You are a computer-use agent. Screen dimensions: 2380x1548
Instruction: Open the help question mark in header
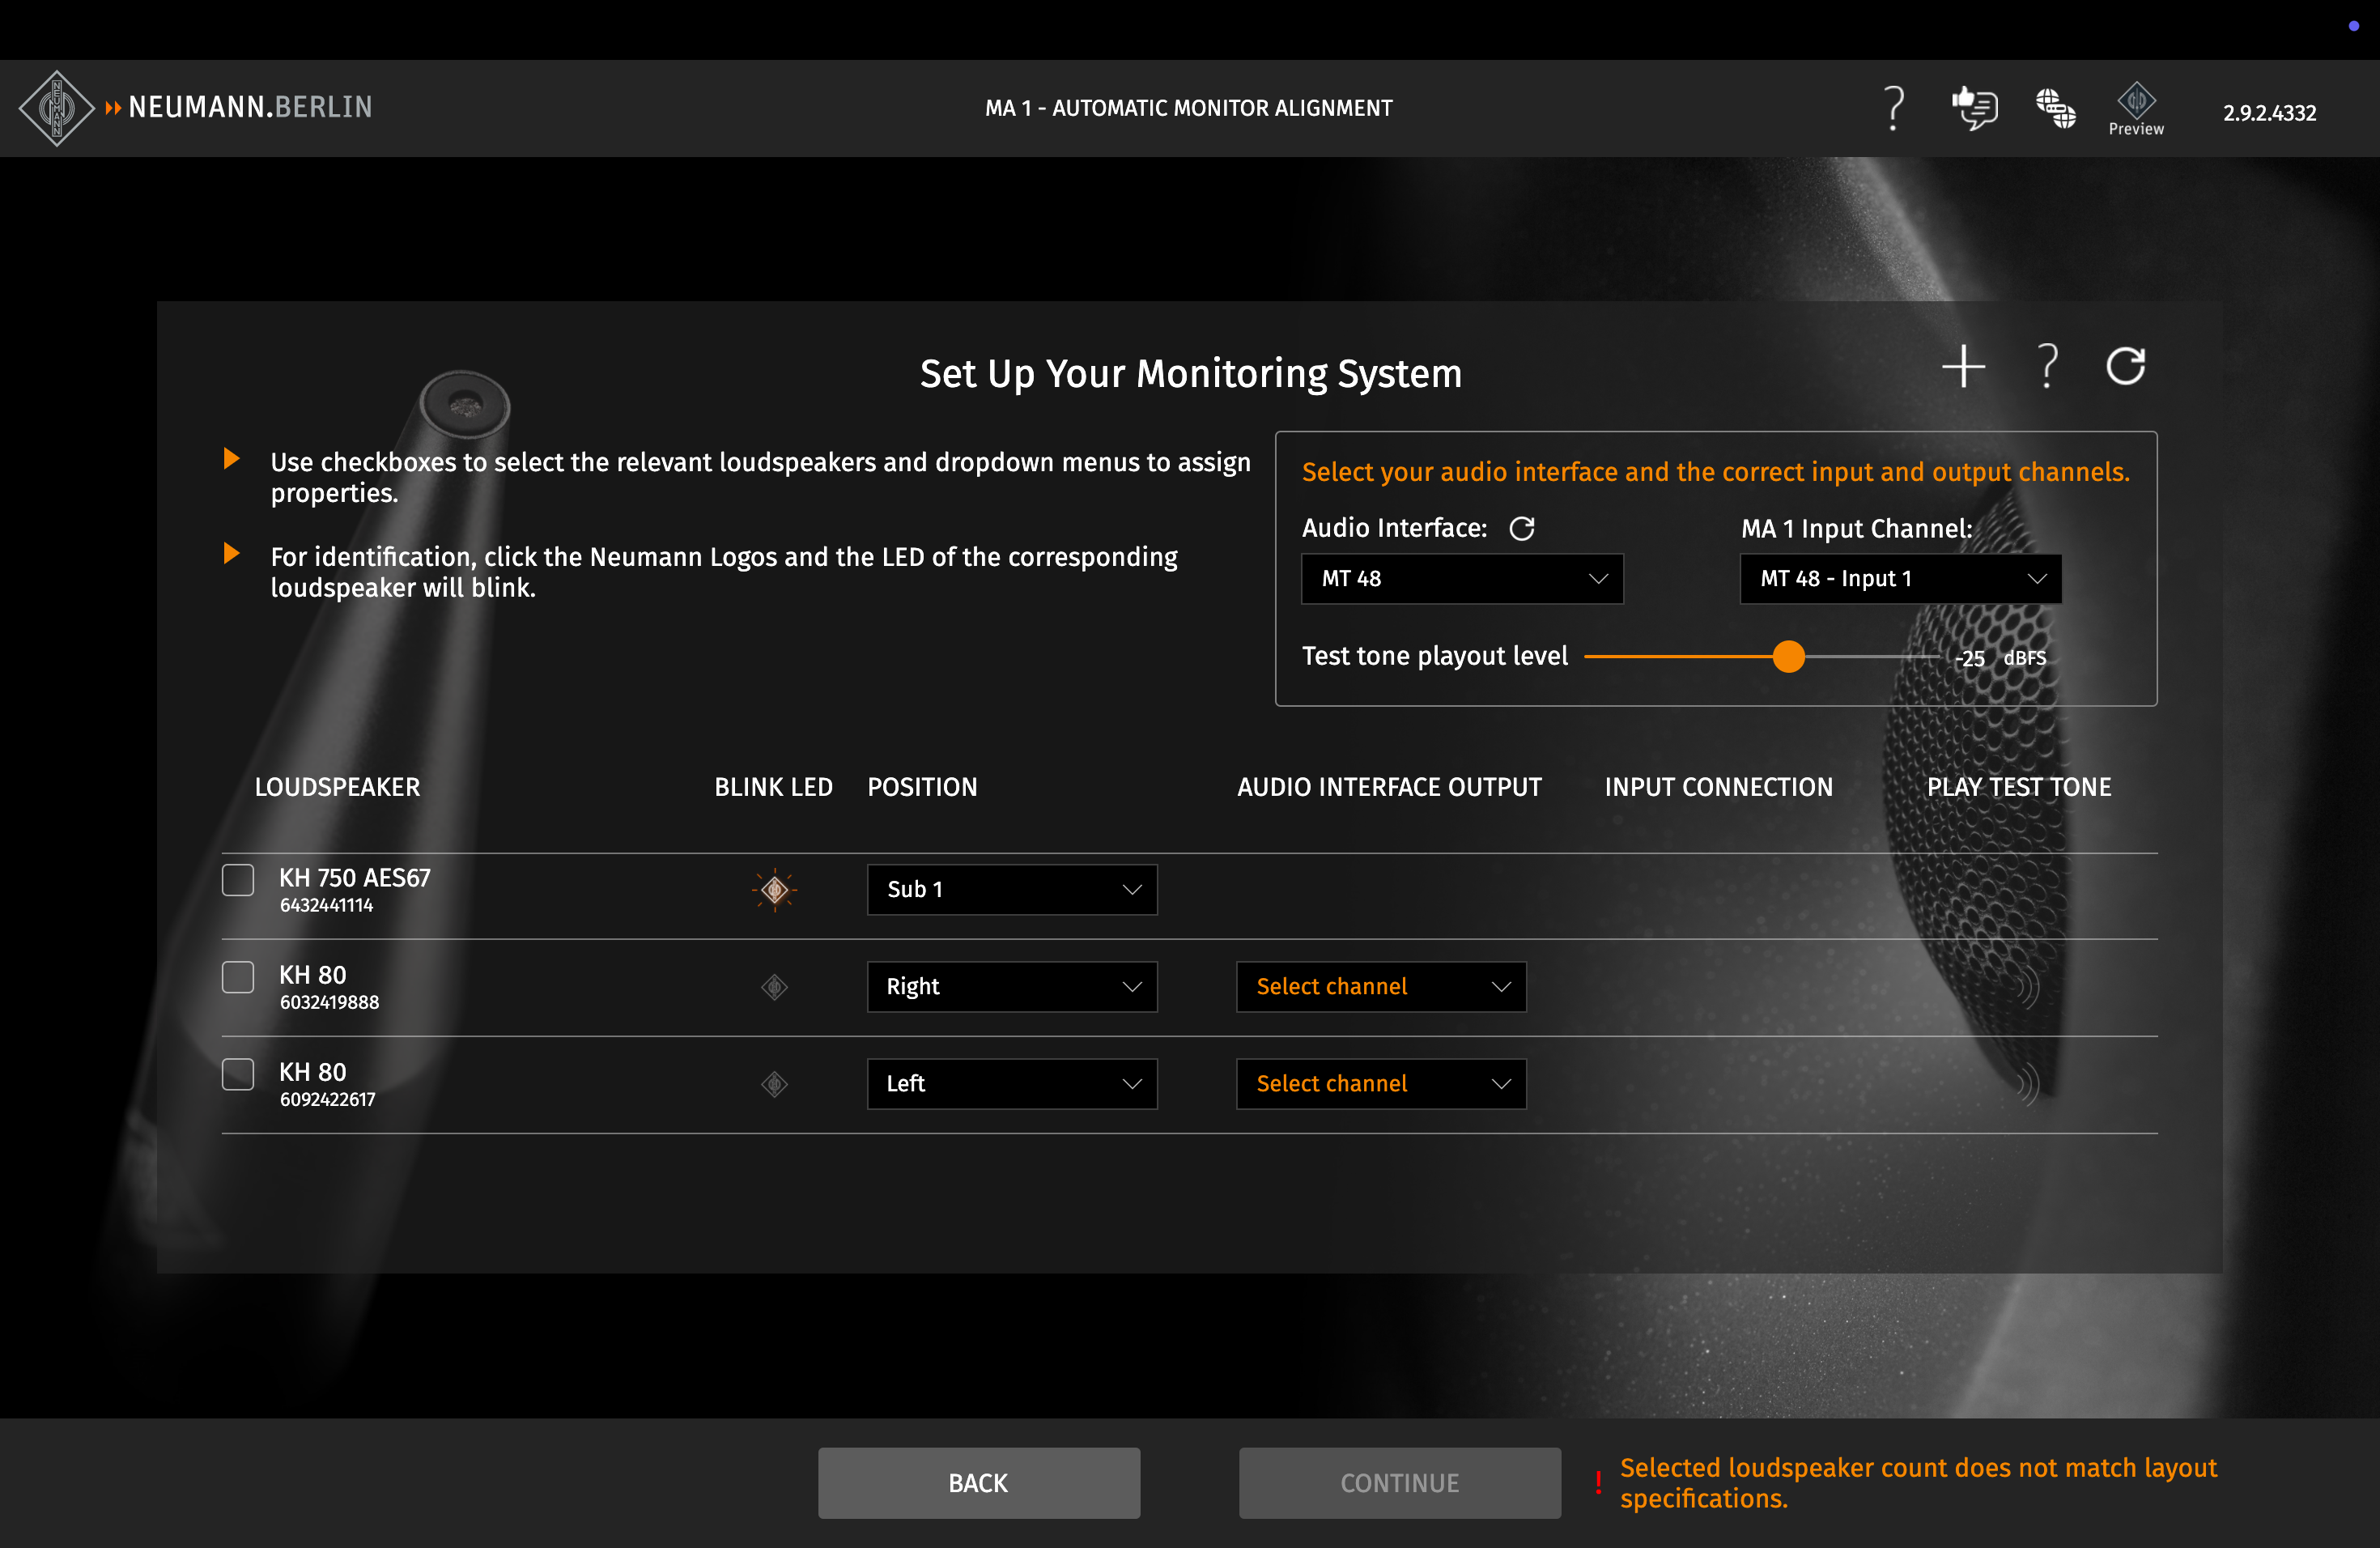(1893, 107)
